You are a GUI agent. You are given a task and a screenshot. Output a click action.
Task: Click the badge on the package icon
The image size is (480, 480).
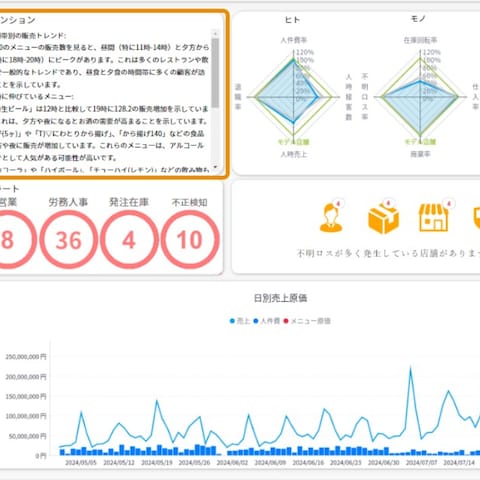(388, 203)
